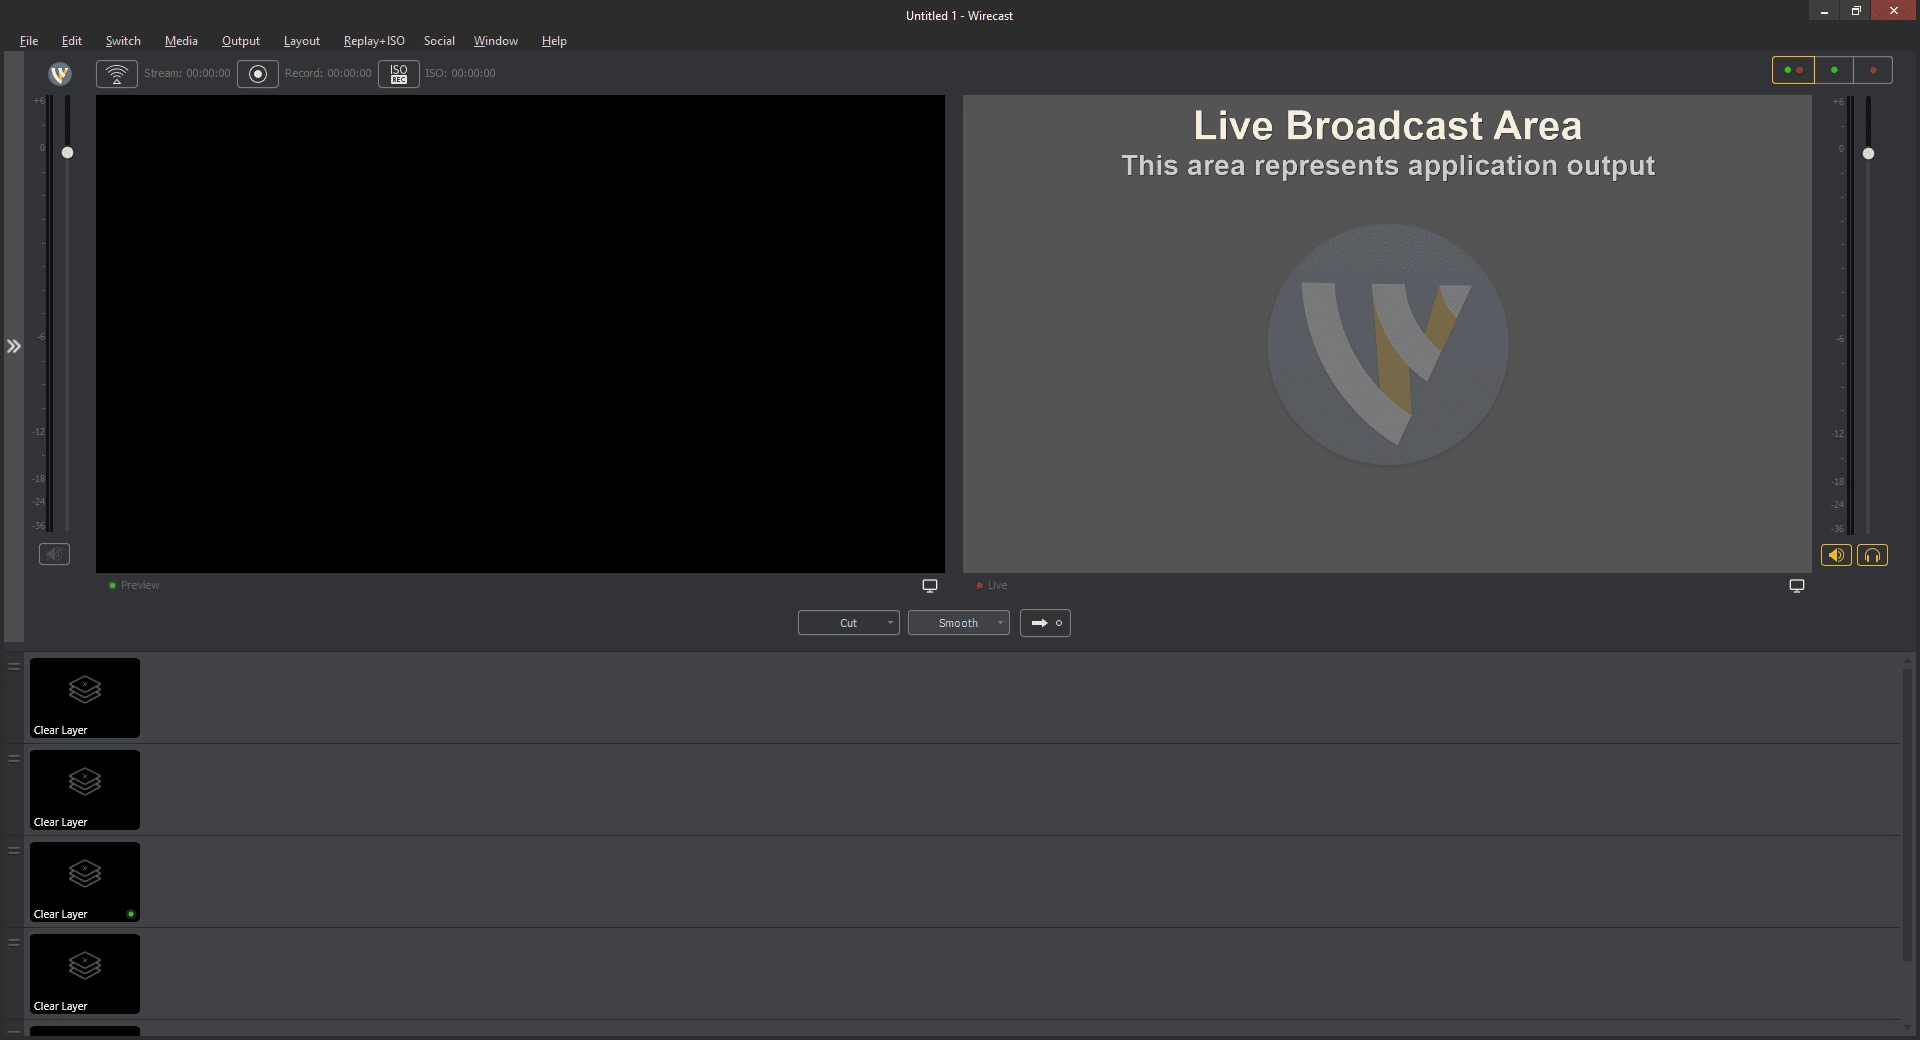Mute preview audio using the grey speaker icon
The image size is (1920, 1040).
click(x=54, y=554)
